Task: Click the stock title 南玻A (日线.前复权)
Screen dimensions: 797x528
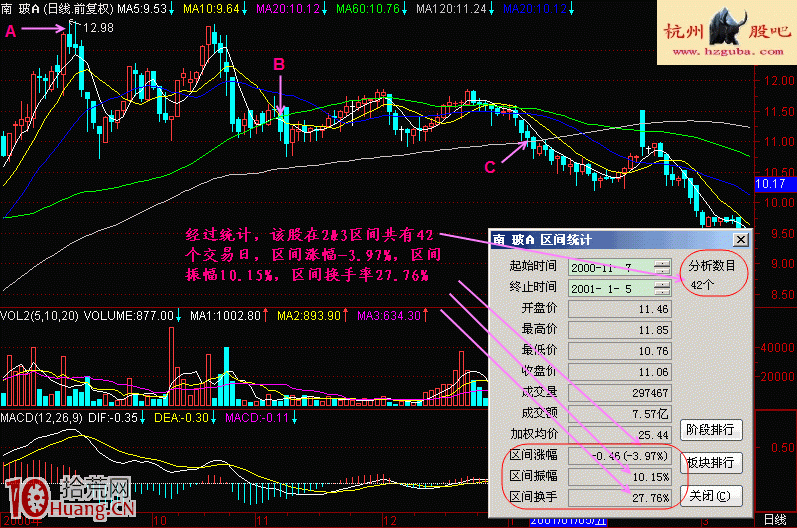Action: pyautogui.click(x=57, y=9)
